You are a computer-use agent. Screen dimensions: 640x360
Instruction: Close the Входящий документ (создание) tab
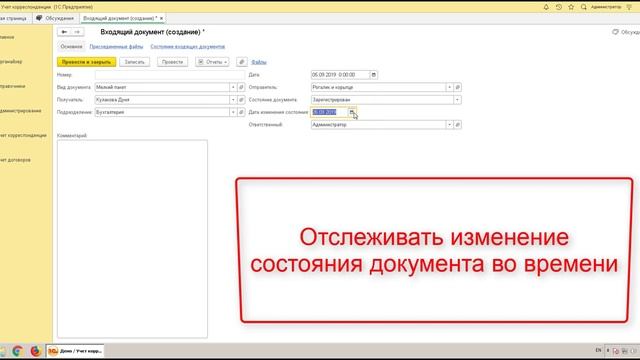tap(162, 18)
